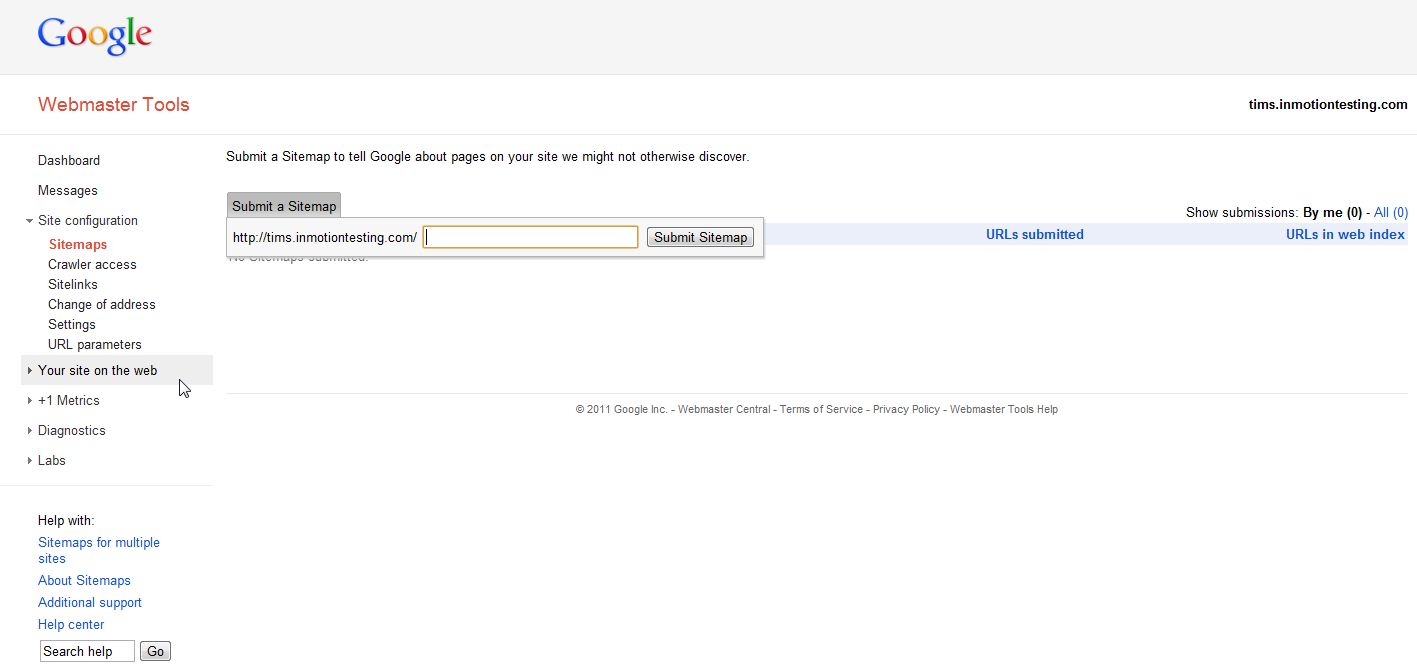
Task: Show submissions By me (0)
Action: [1332, 213]
